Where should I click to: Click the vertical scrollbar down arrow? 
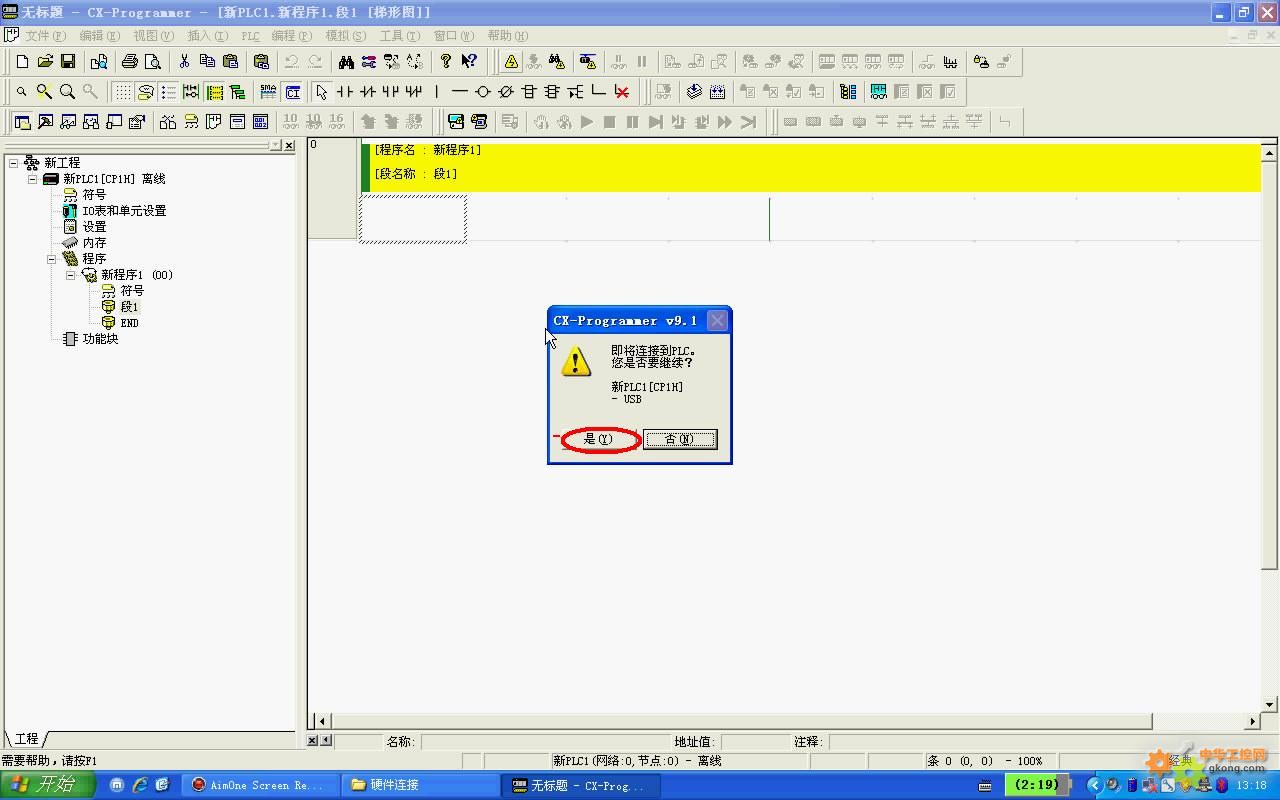pos(1270,705)
